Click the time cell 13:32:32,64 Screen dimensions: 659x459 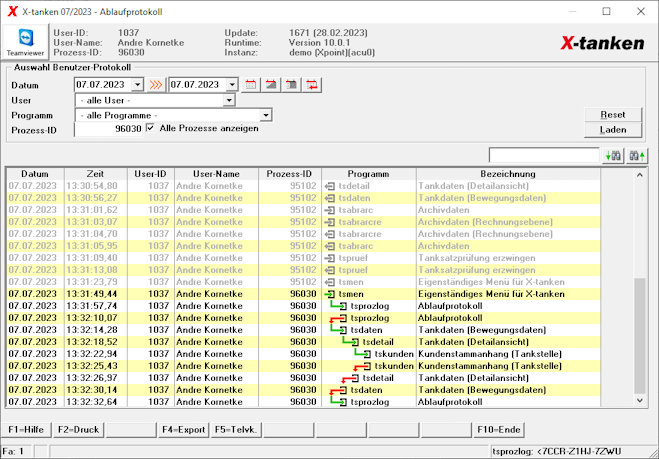coord(95,402)
